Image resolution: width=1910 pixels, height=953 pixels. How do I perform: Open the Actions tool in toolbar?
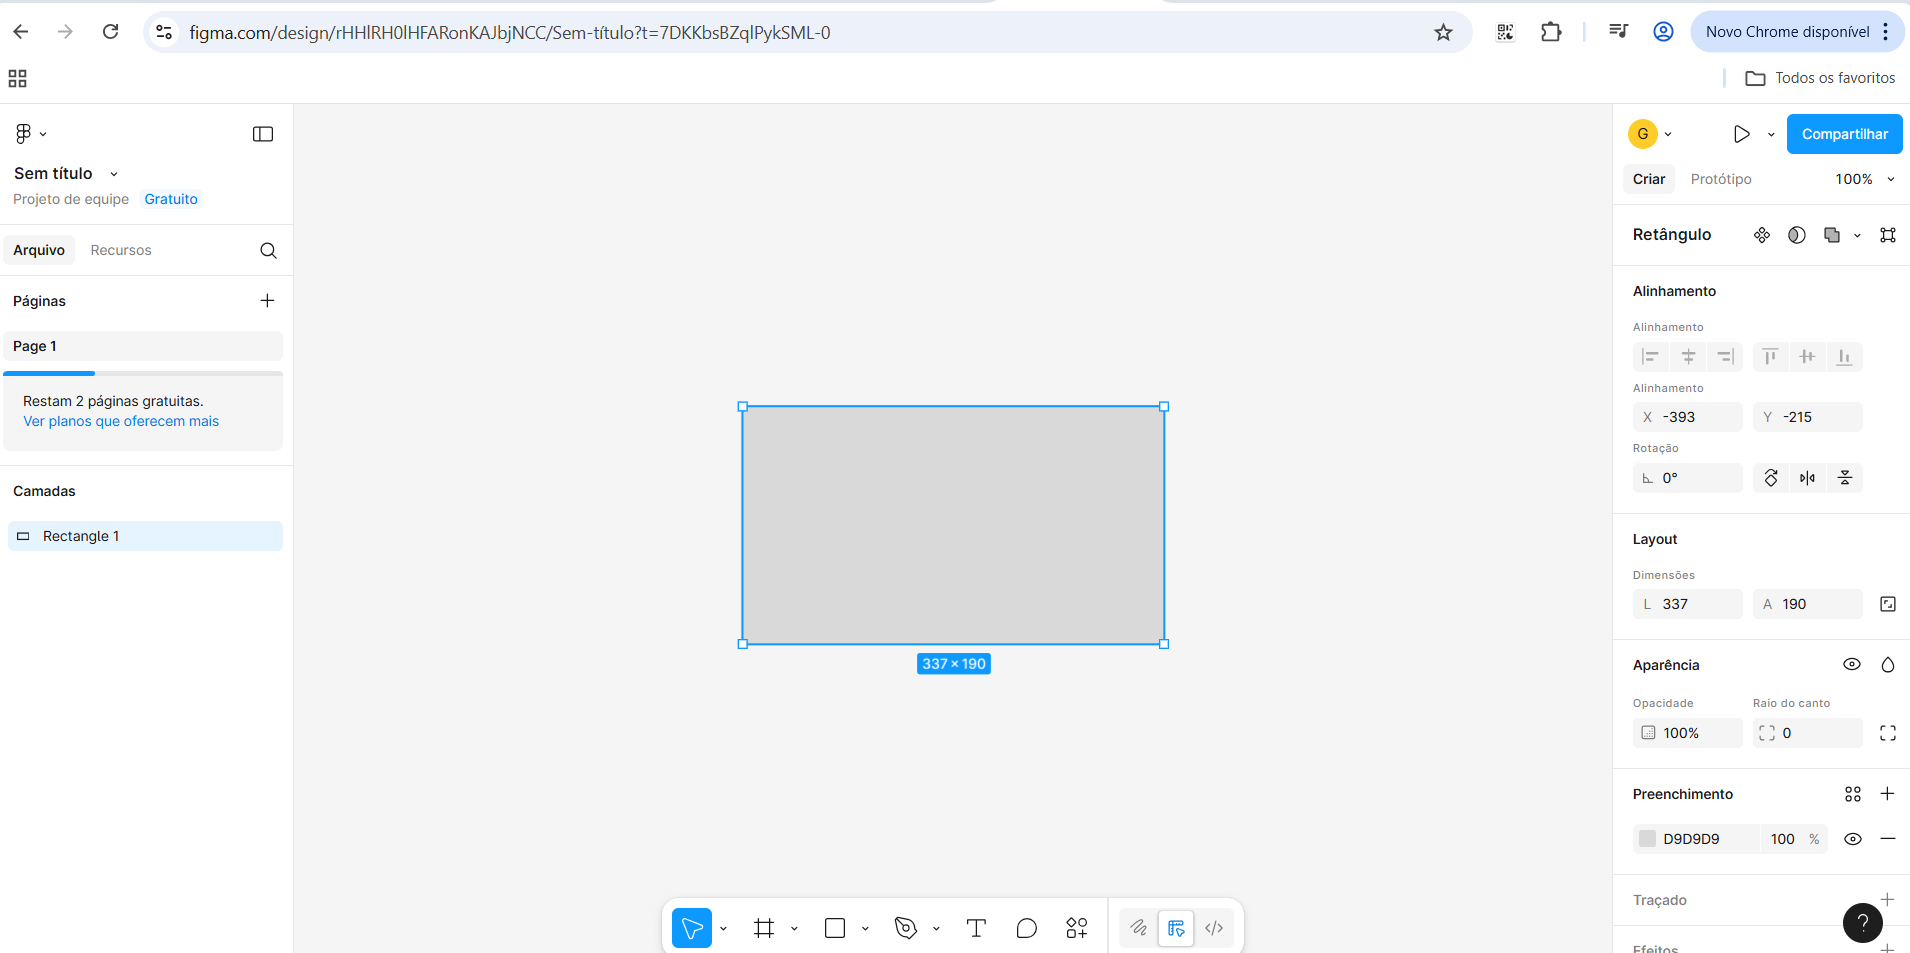pyautogui.click(x=1076, y=928)
